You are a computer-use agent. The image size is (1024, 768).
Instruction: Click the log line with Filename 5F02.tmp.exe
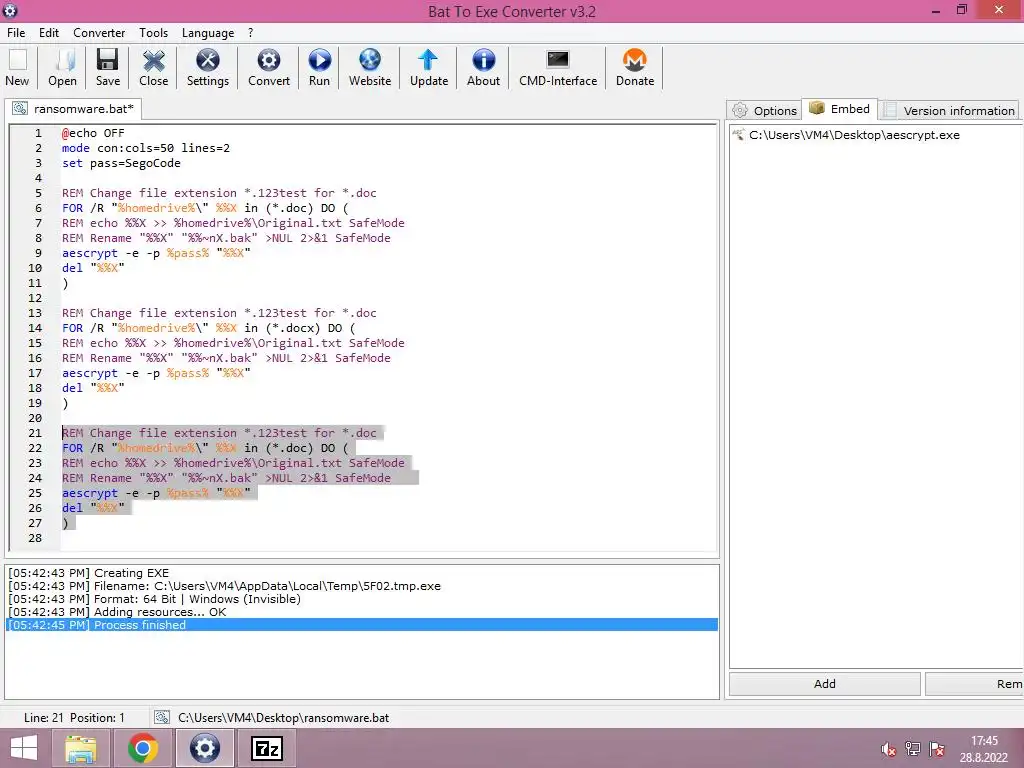(362, 586)
